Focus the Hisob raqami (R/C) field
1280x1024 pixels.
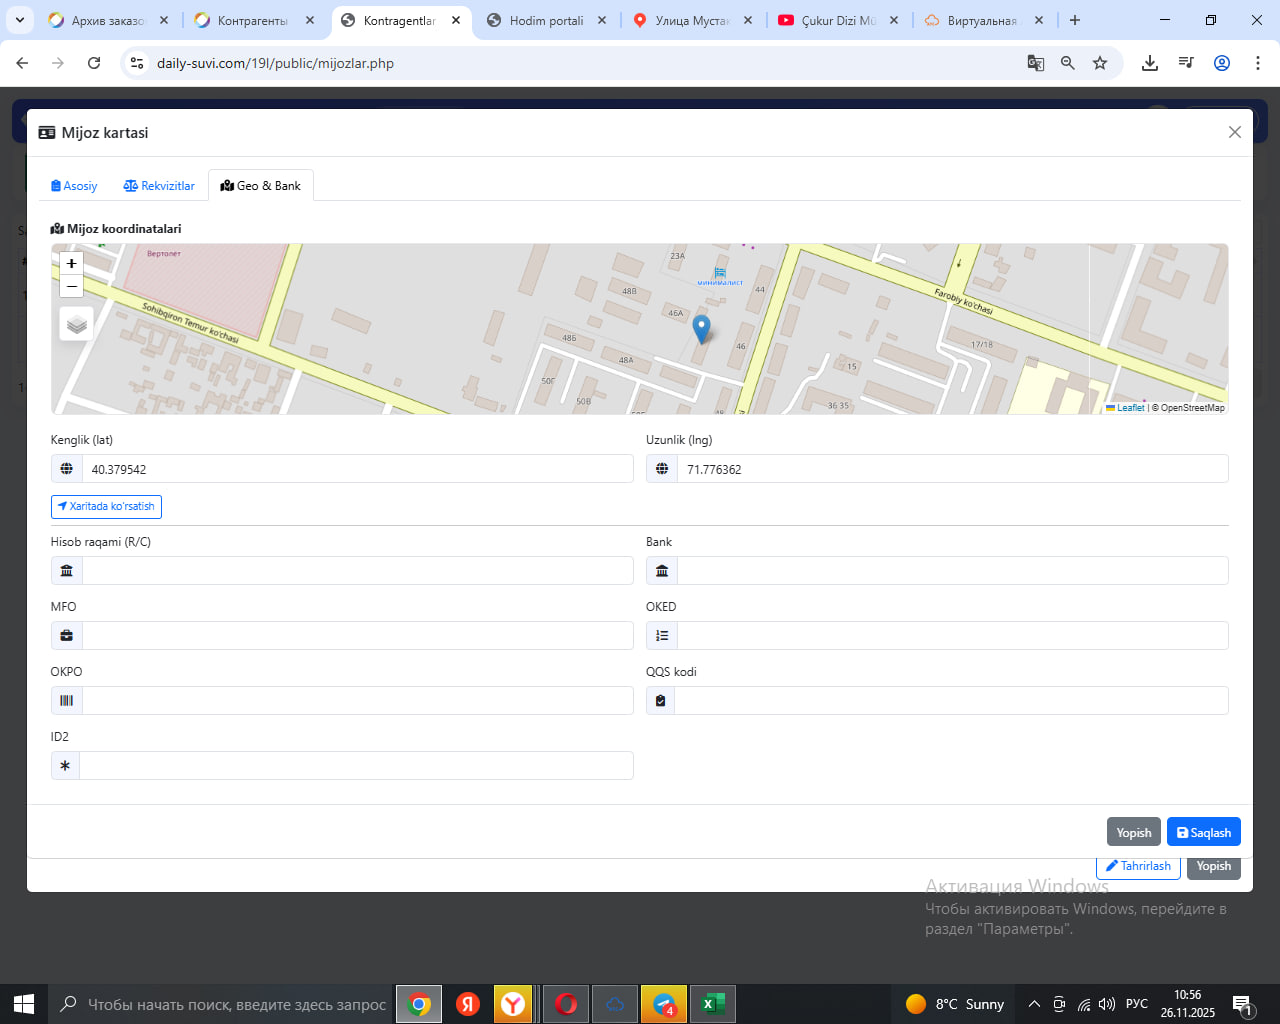tap(357, 571)
